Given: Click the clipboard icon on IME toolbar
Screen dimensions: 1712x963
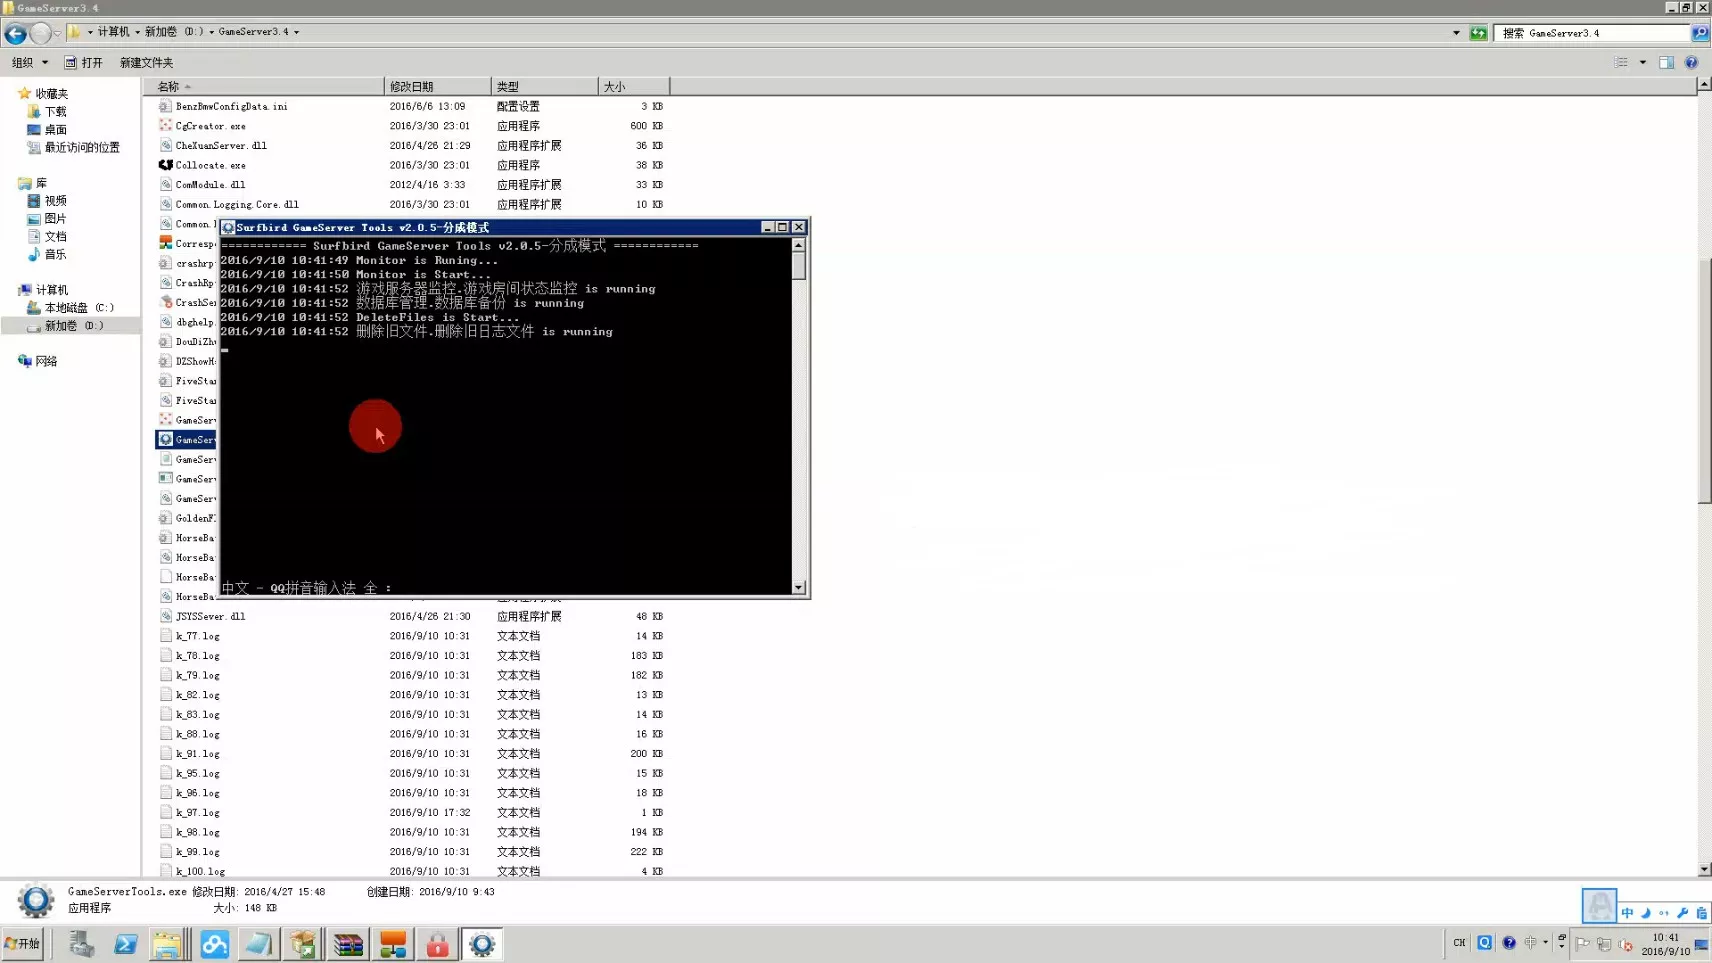Looking at the screenshot, I should [1701, 912].
